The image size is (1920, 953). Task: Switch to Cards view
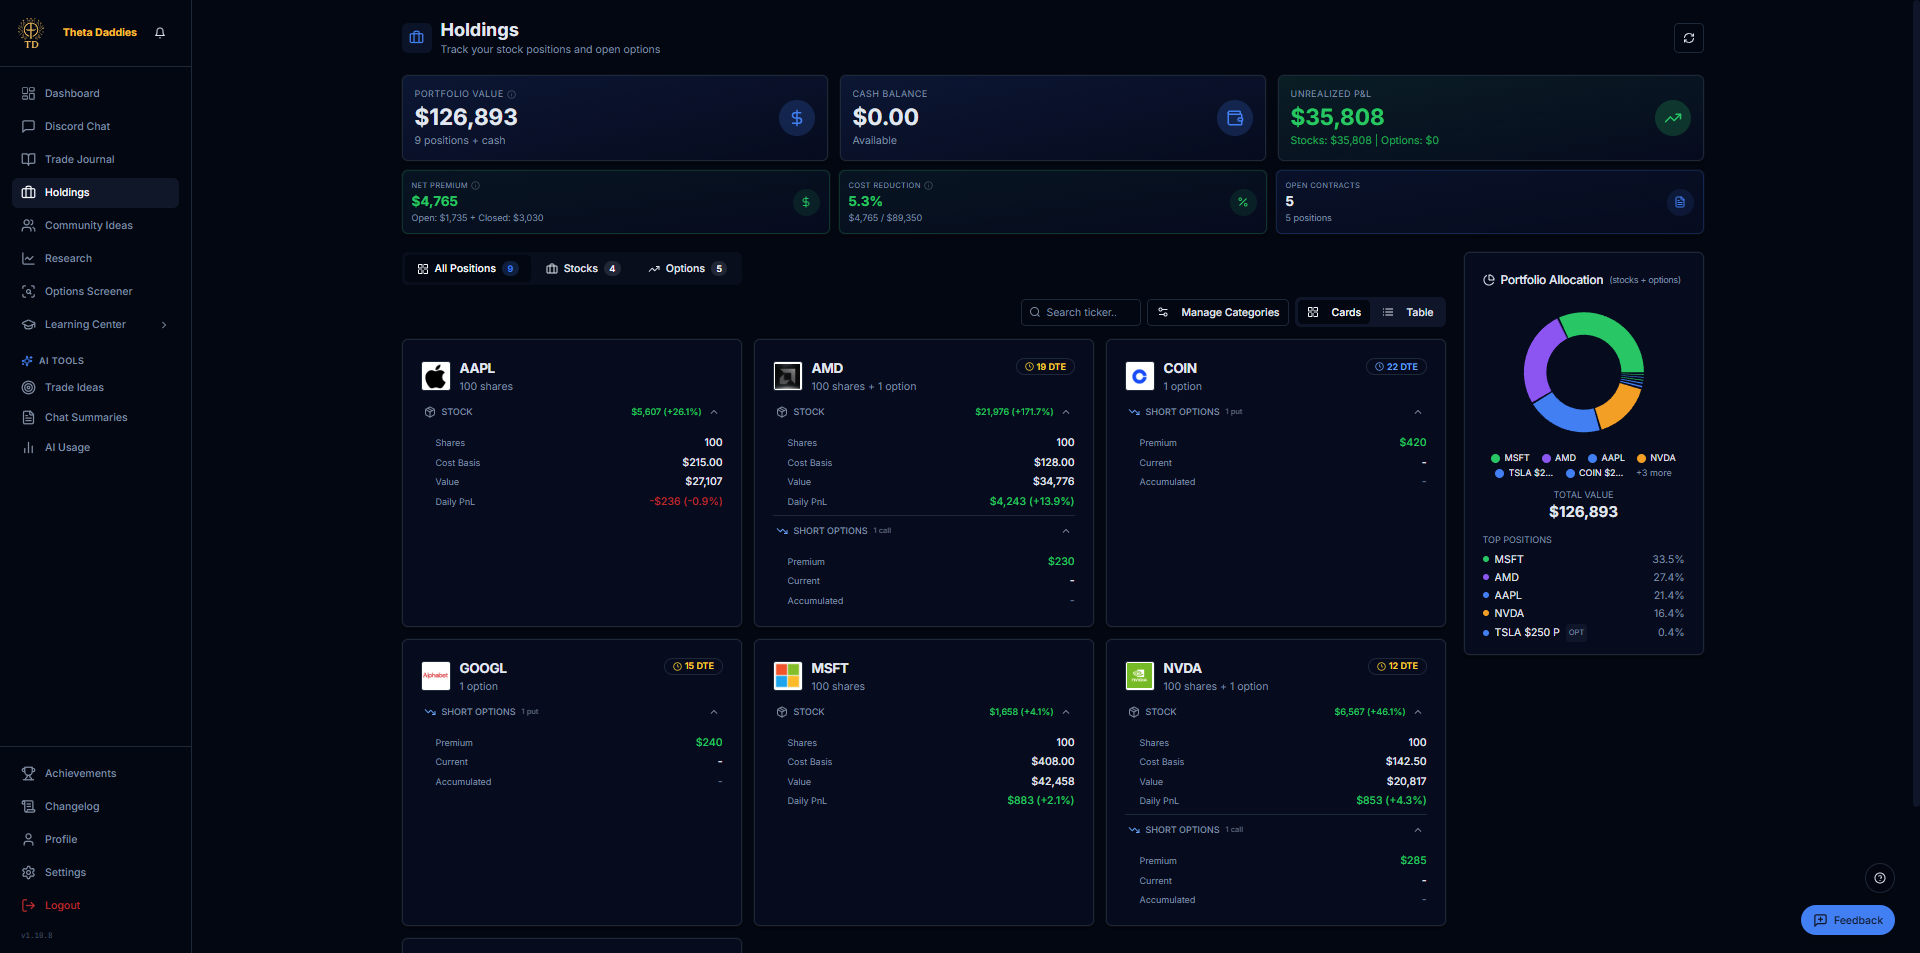pyautogui.click(x=1334, y=312)
